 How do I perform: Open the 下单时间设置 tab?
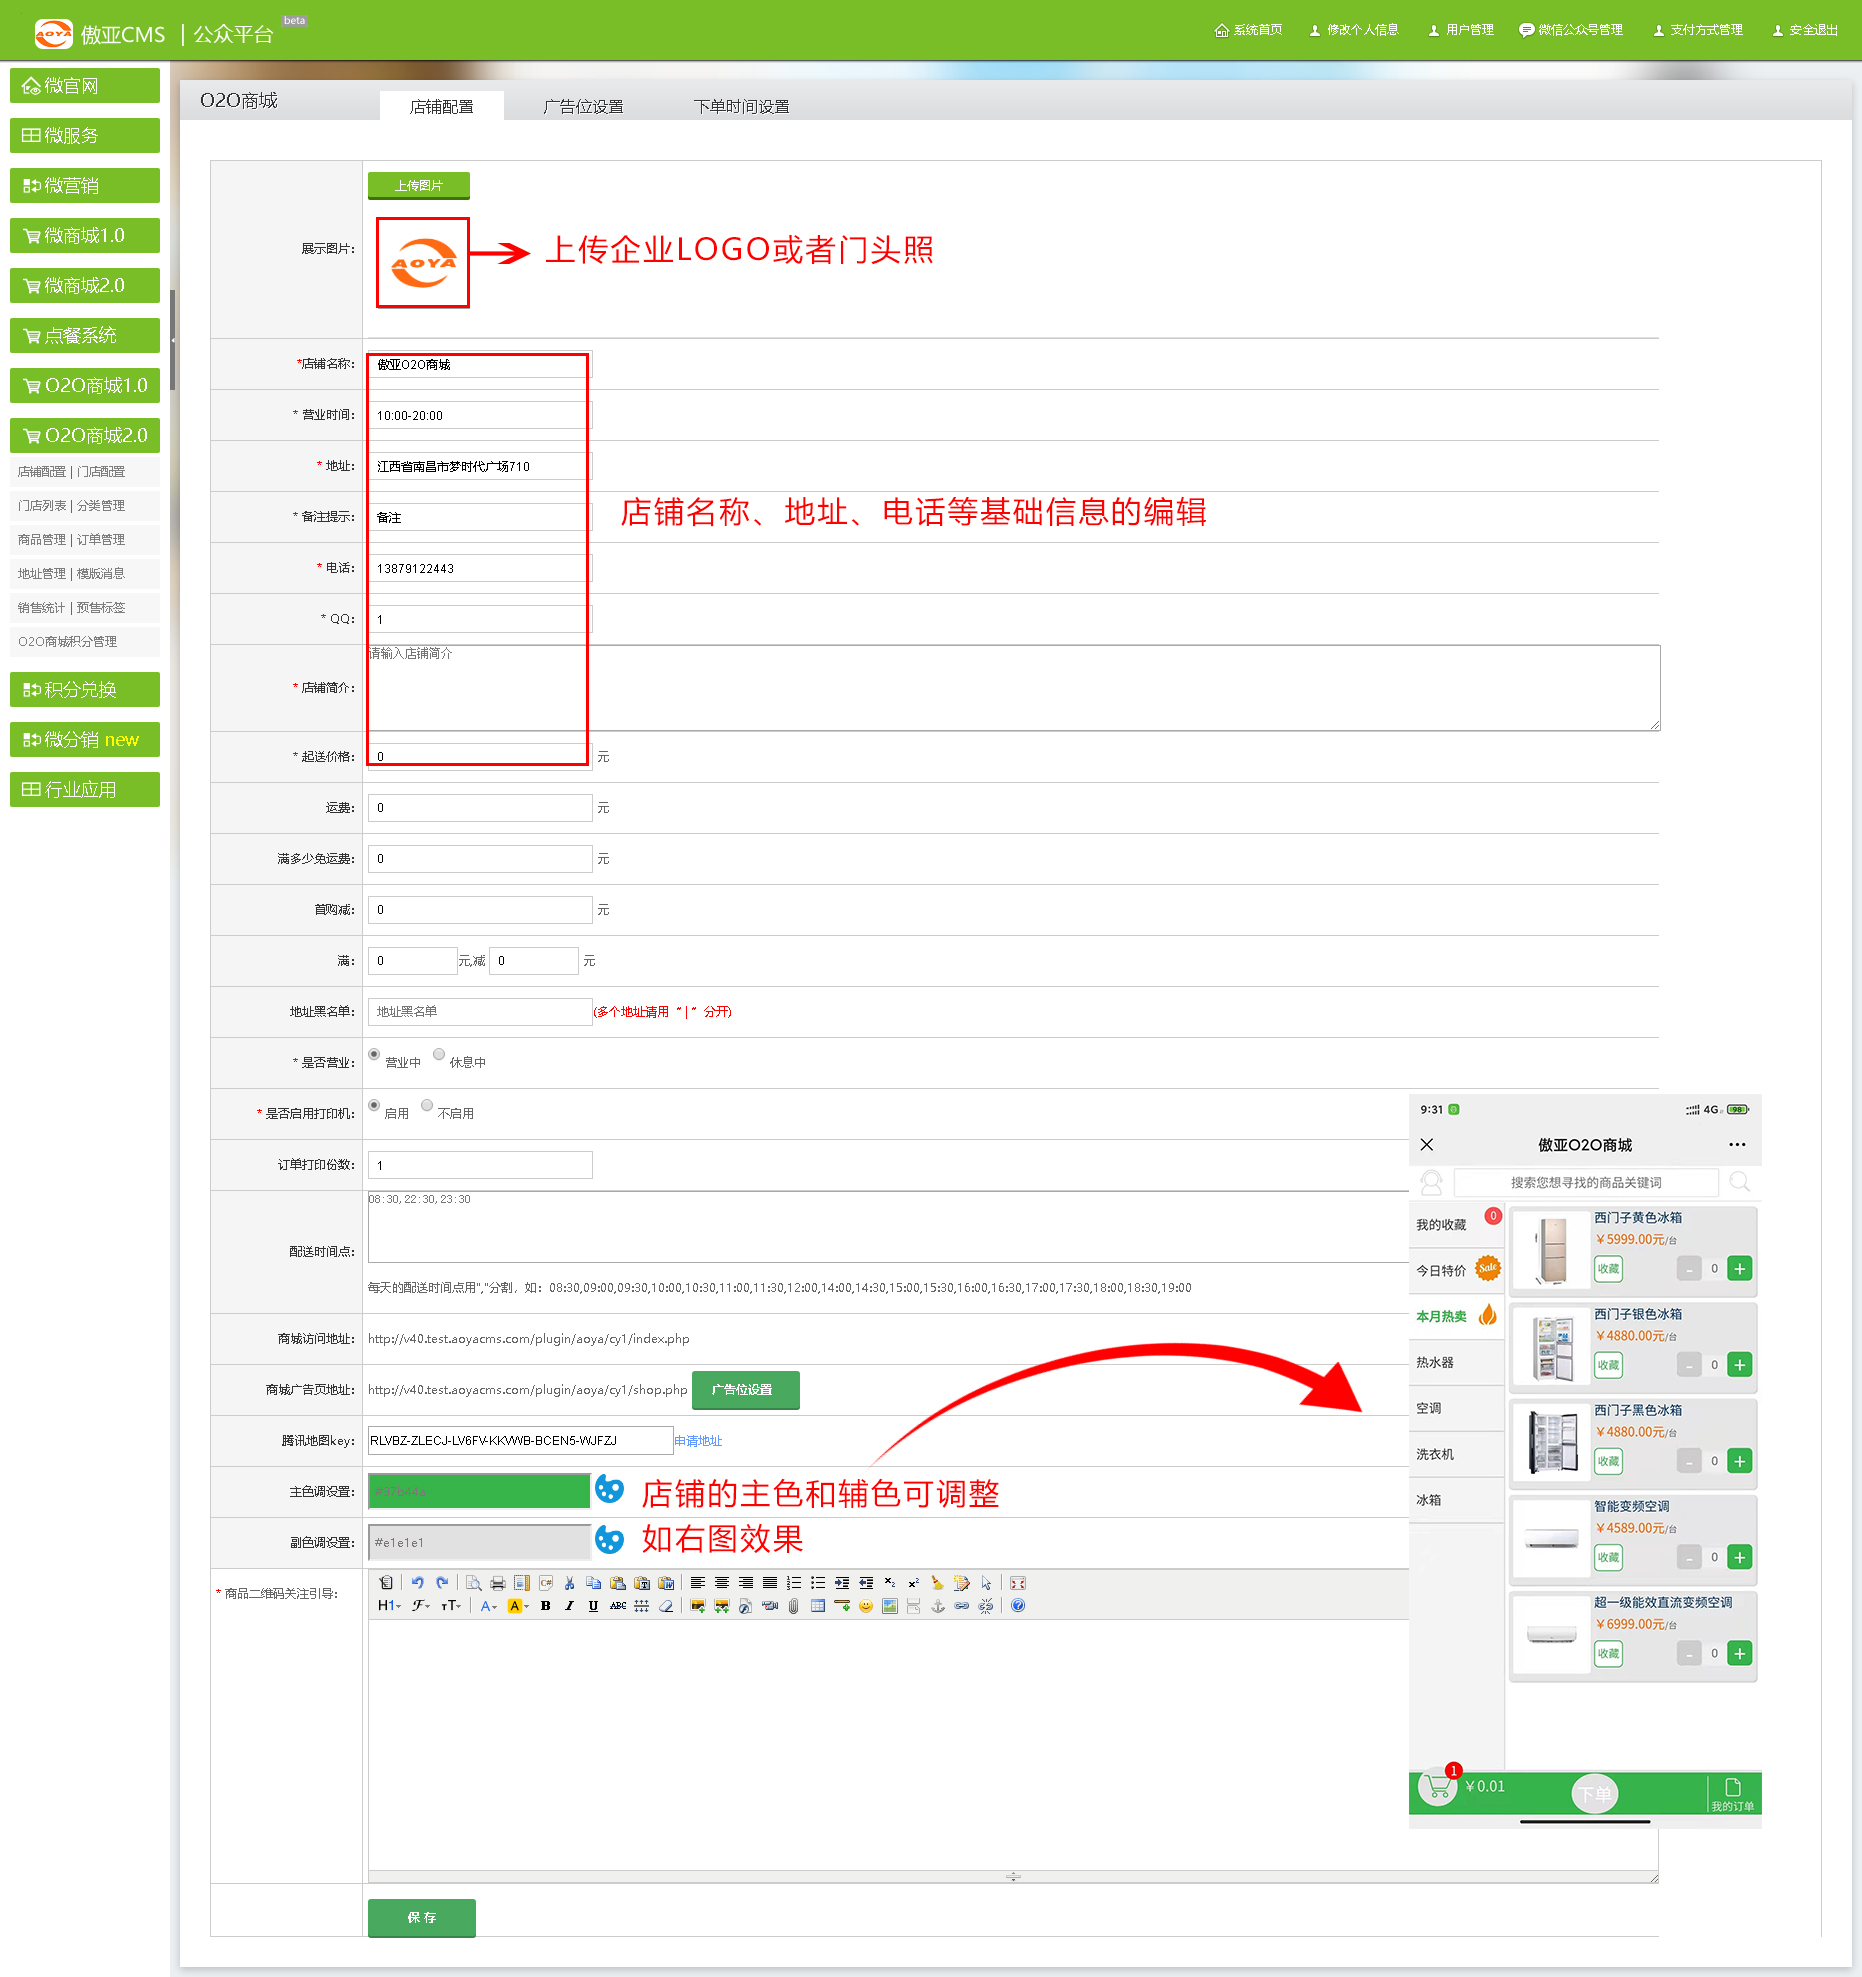coord(741,106)
